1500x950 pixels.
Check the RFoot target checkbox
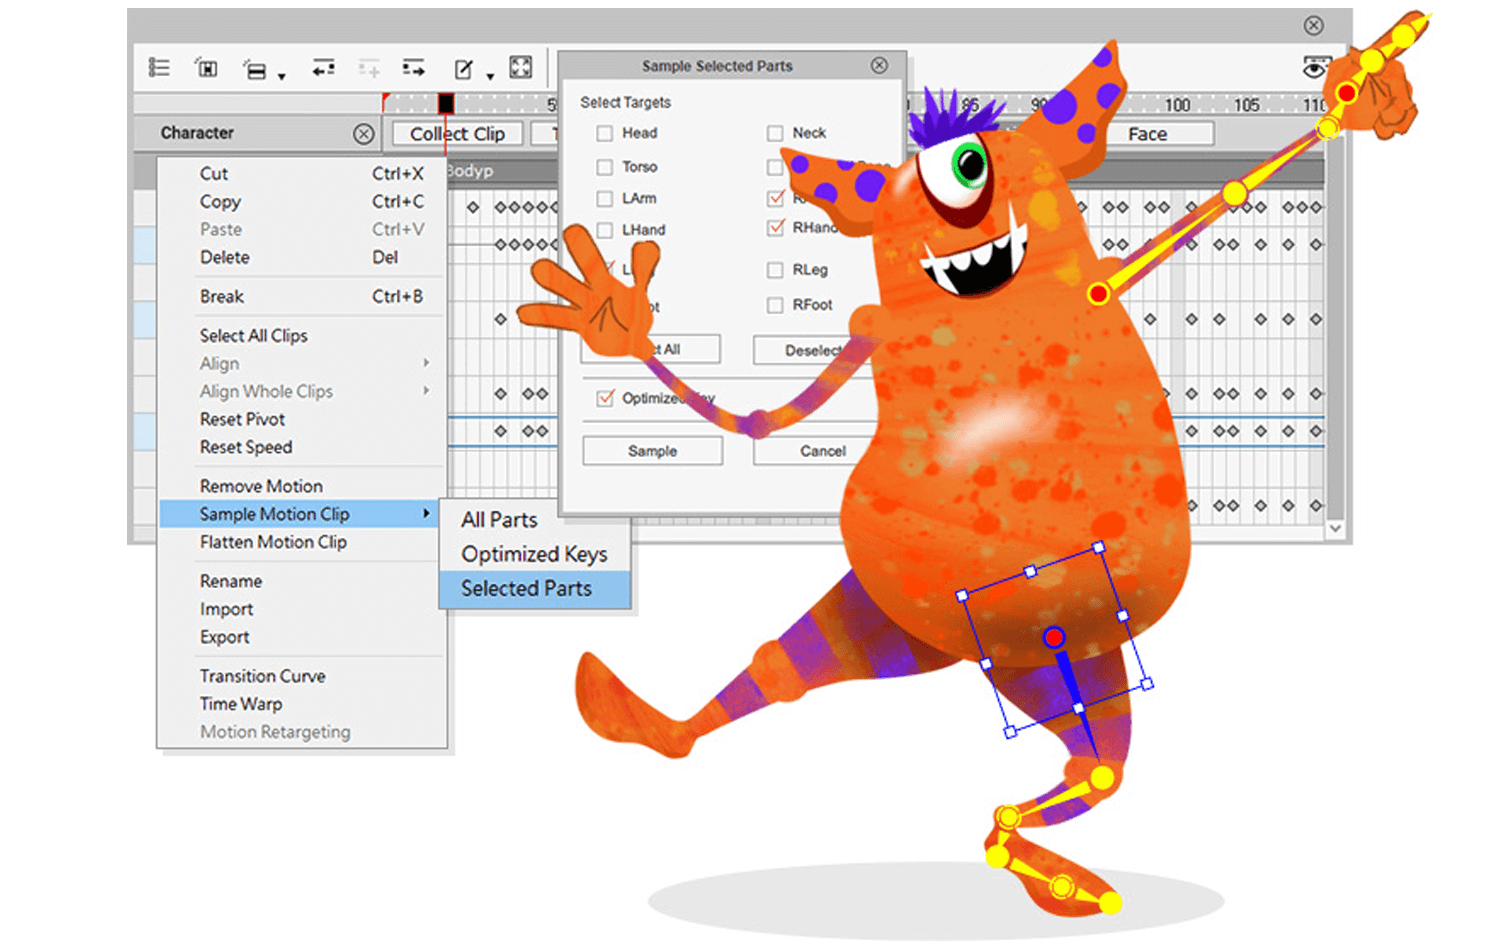point(775,305)
